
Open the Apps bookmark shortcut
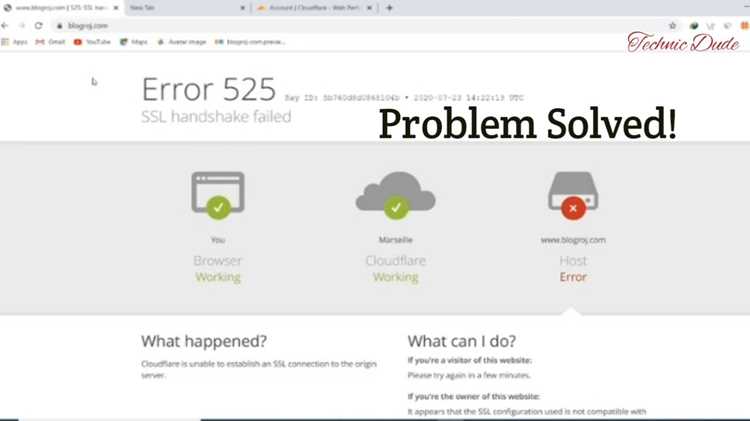(14, 42)
